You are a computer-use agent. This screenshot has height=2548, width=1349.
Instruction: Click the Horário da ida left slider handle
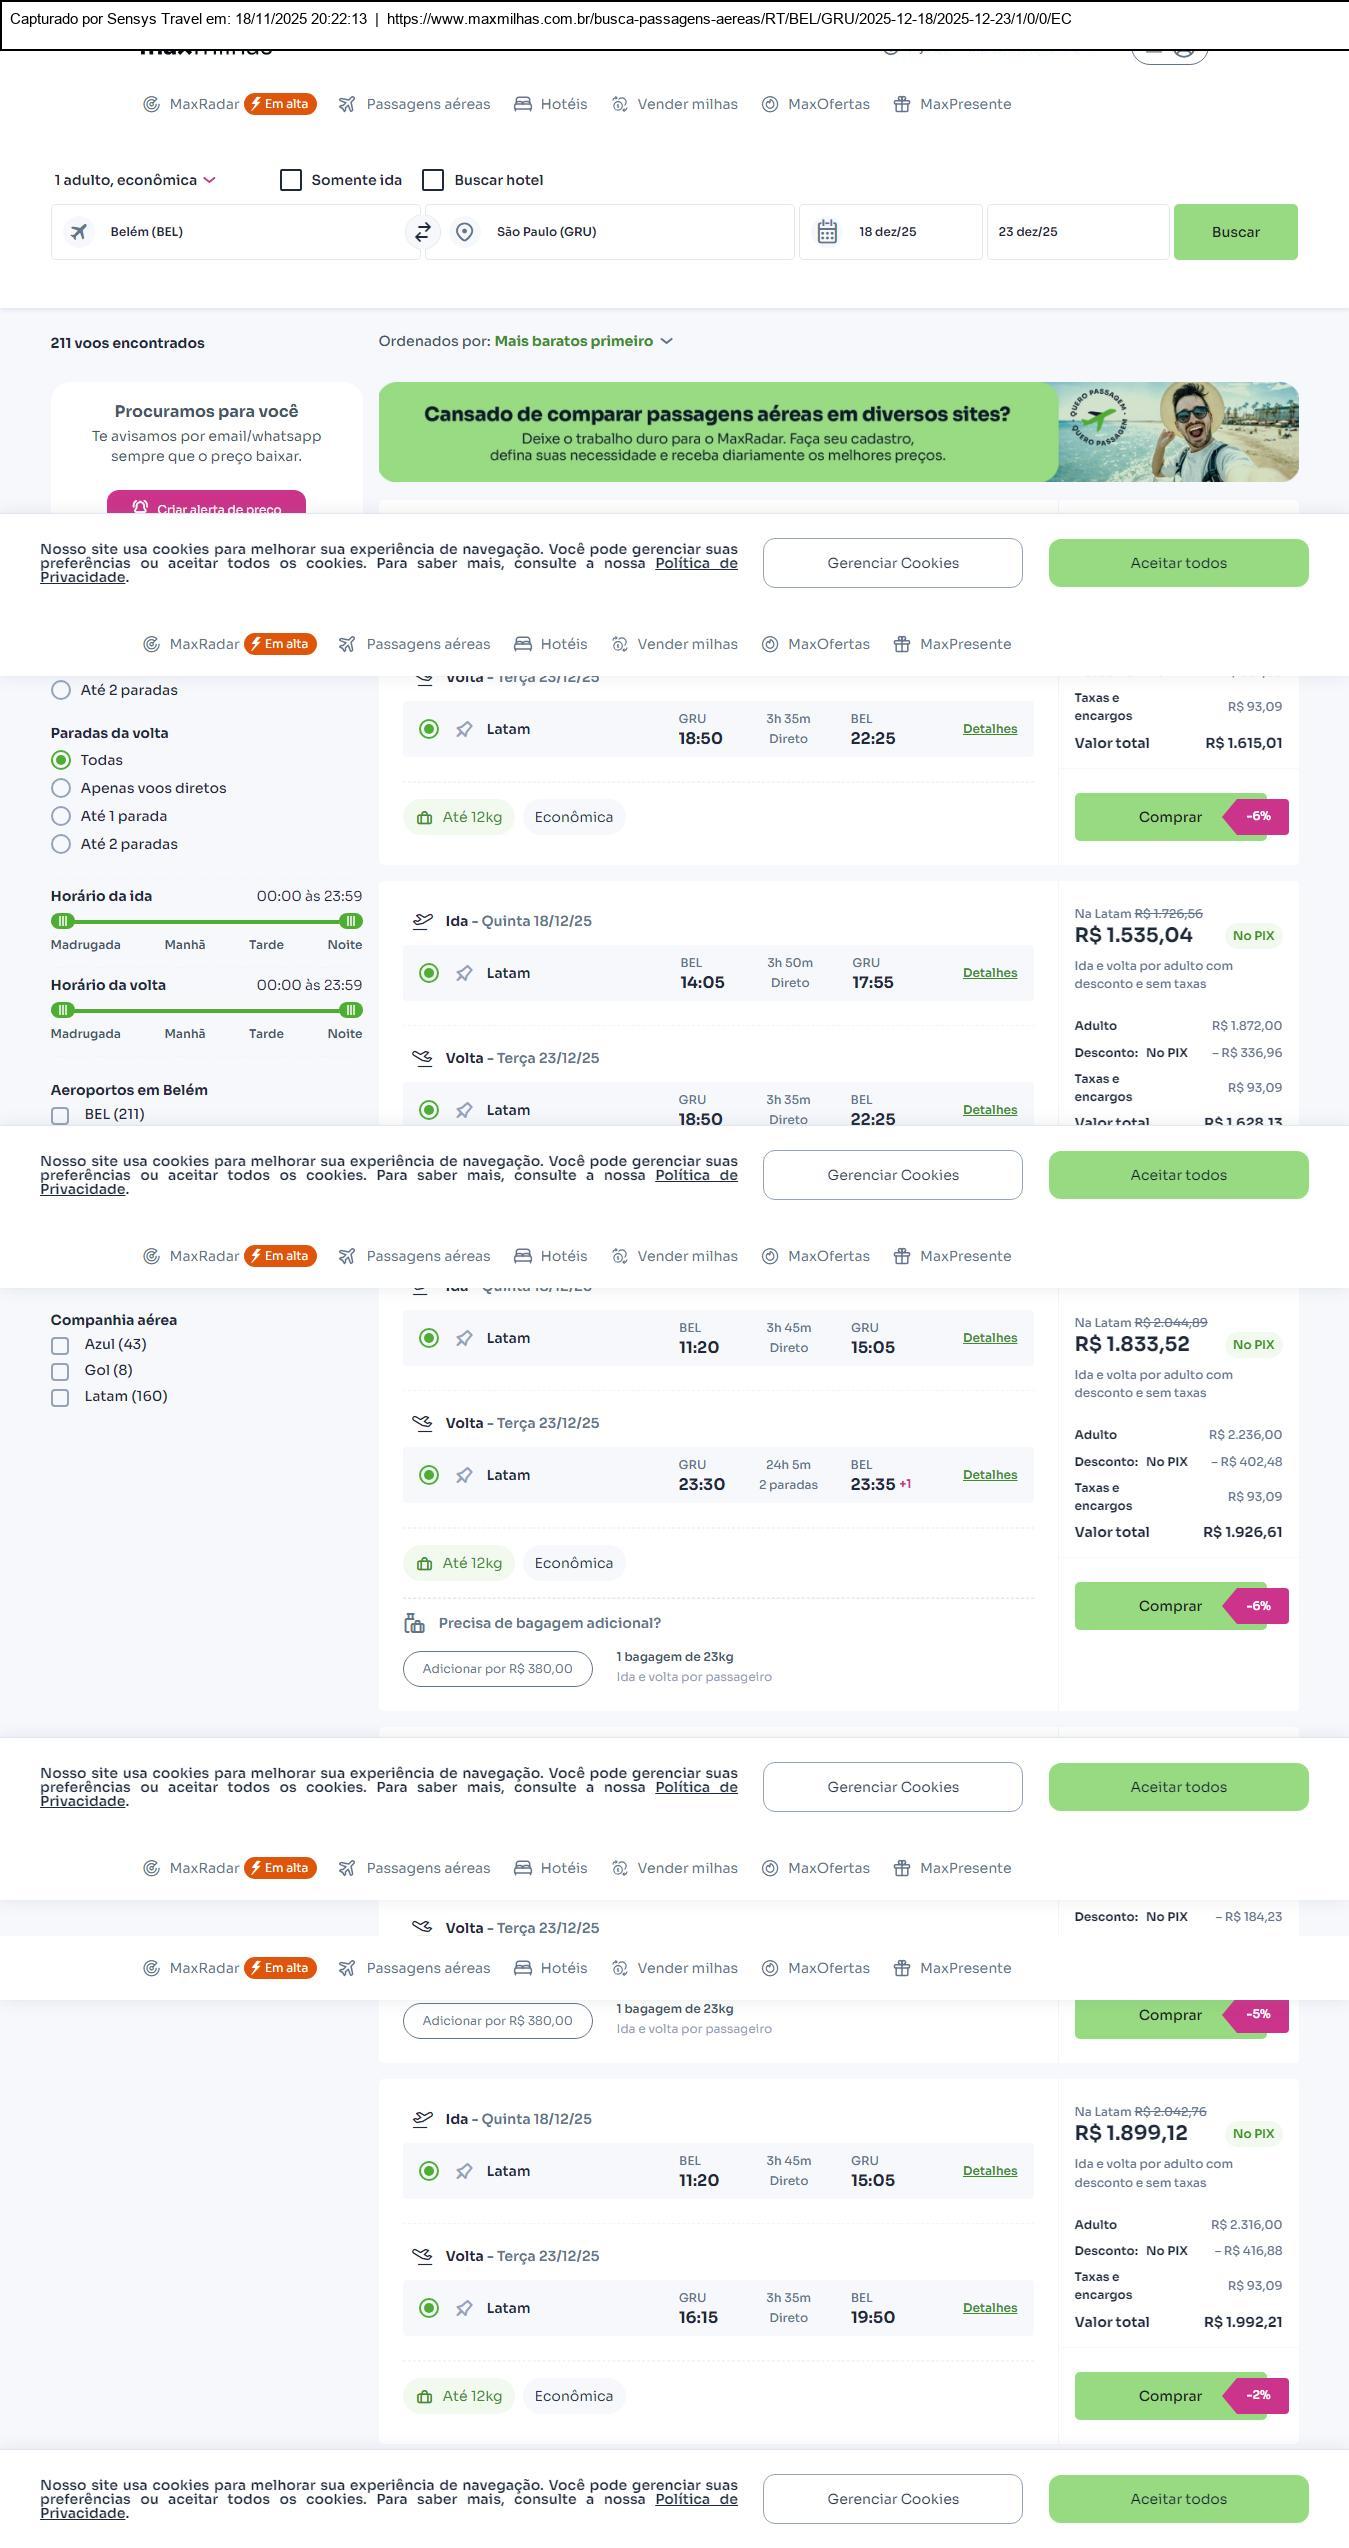coord(63,921)
